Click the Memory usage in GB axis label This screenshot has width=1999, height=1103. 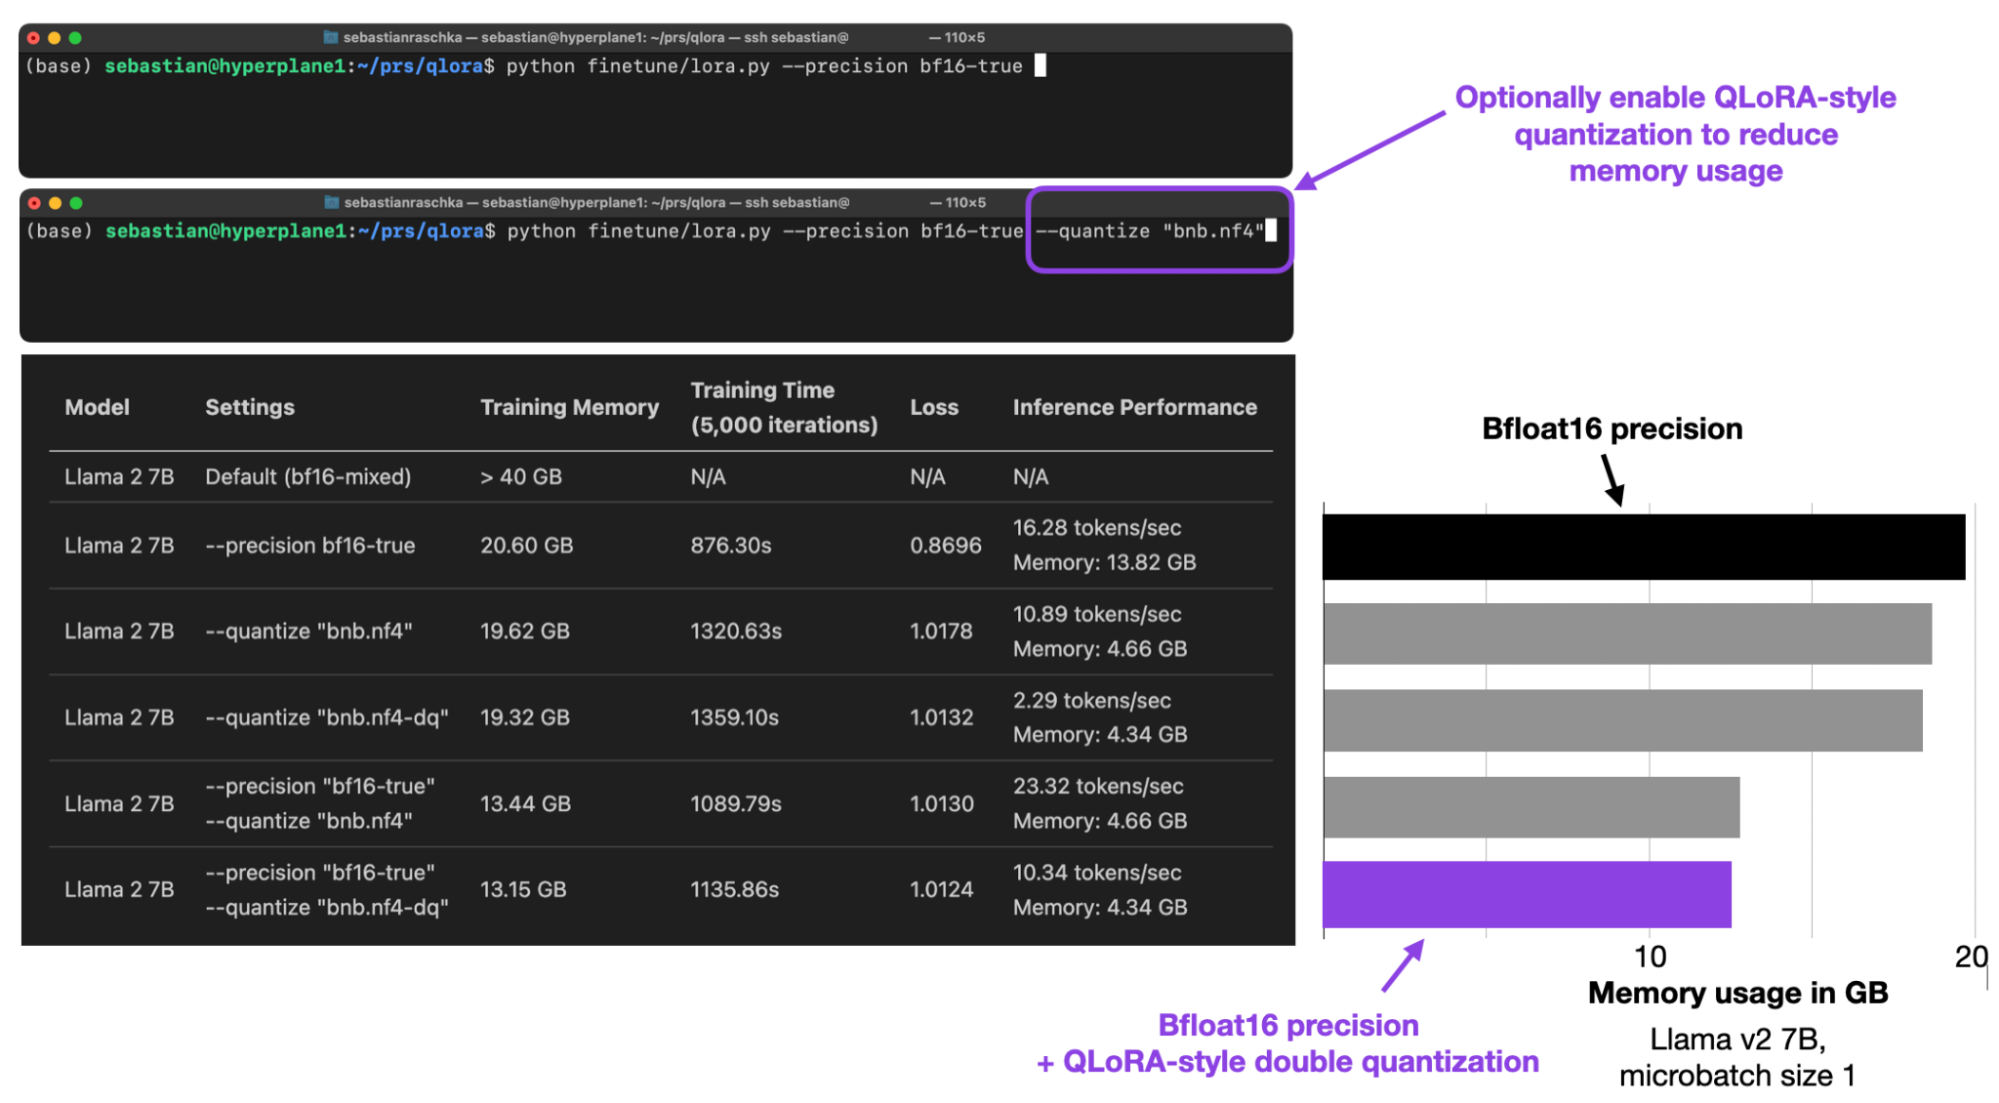click(x=1737, y=992)
